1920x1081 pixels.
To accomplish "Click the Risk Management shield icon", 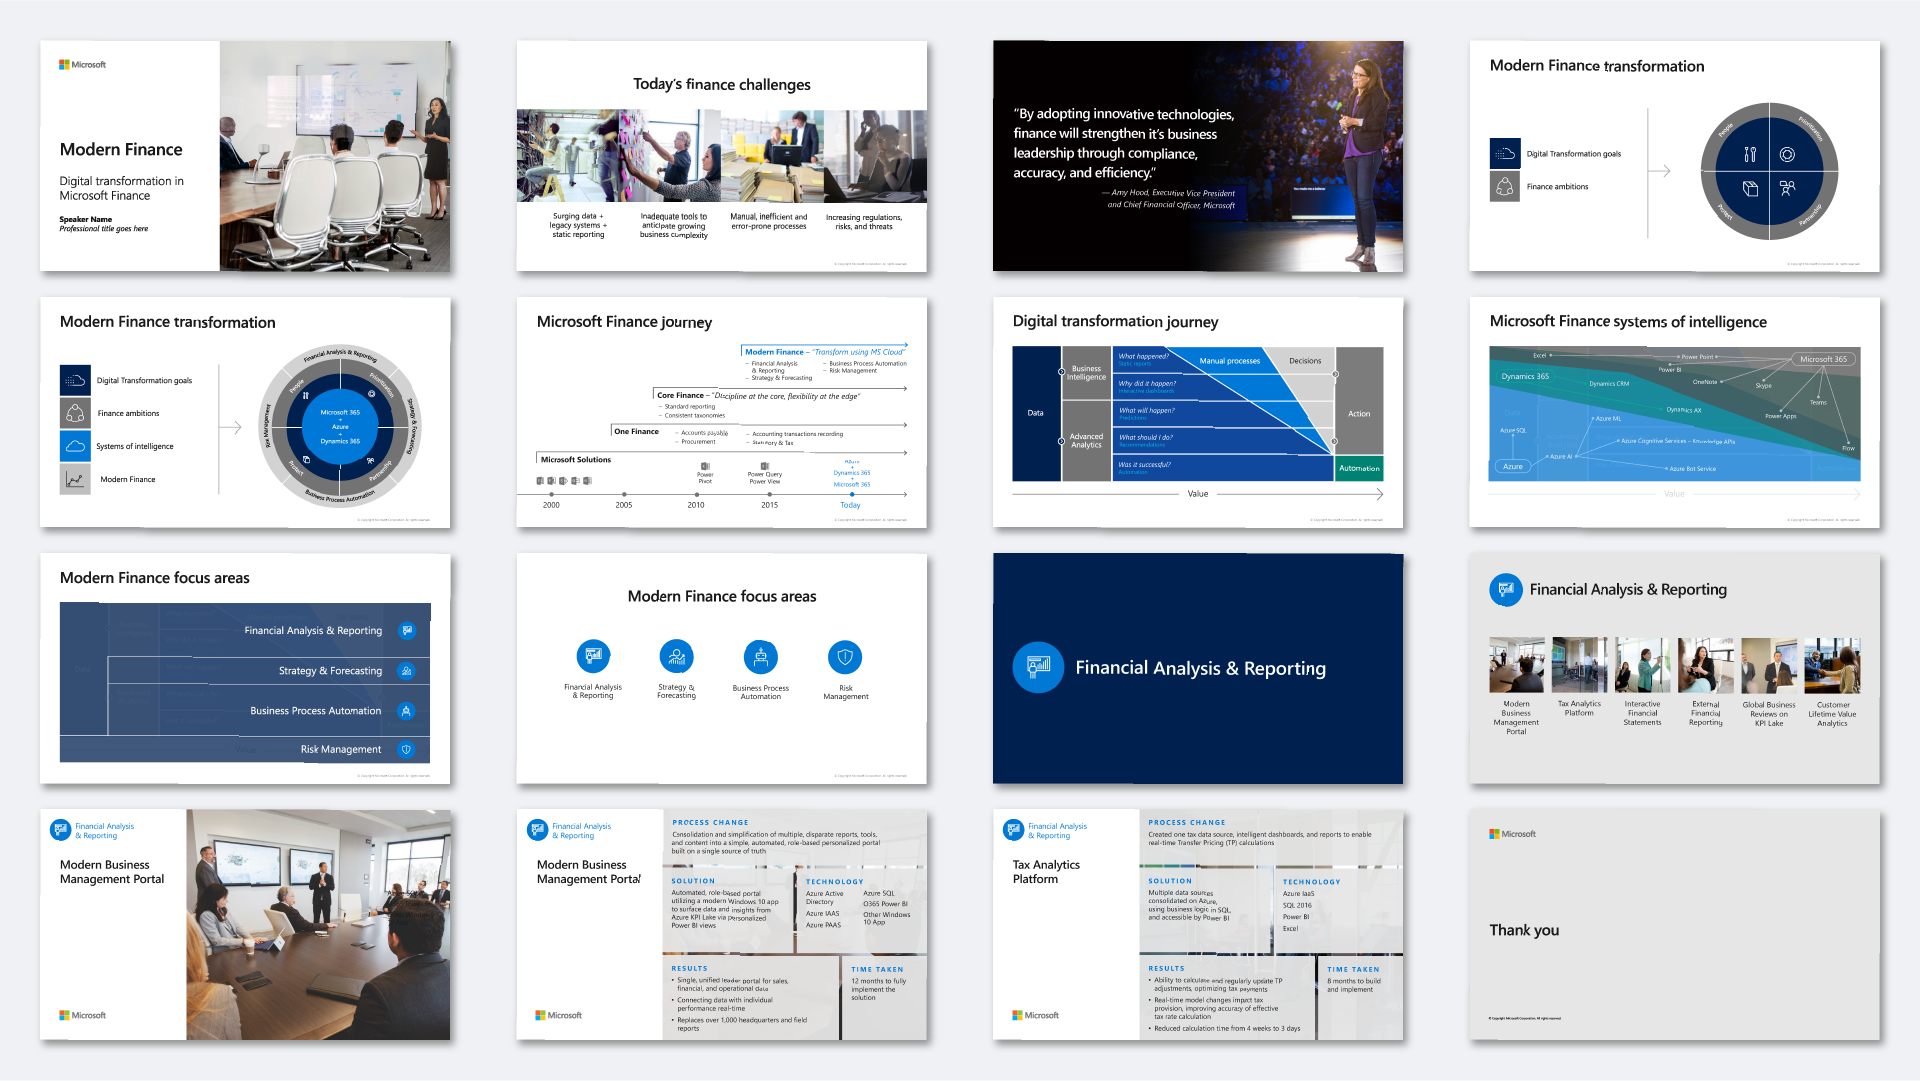I will pyautogui.click(x=845, y=656).
